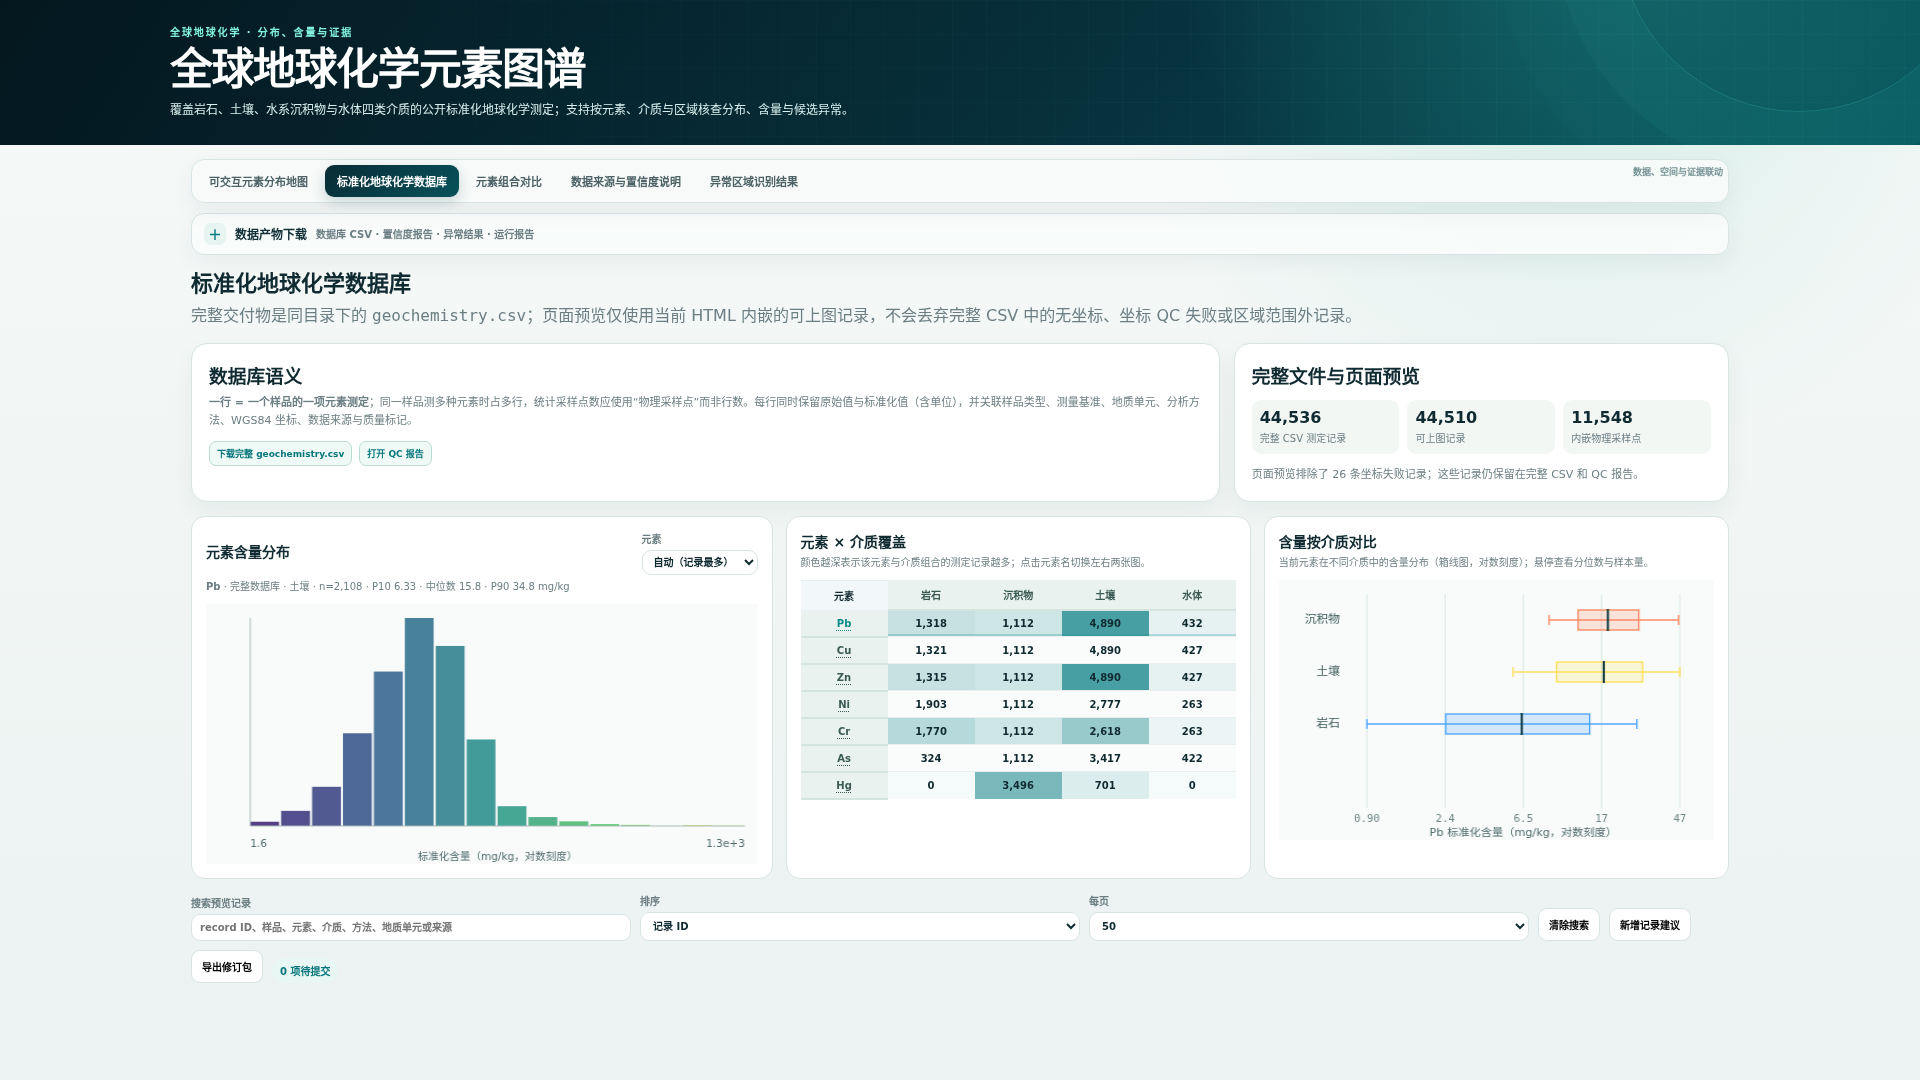This screenshot has width=1920, height=1080.
Task: Click the 新增记录建议 button
Action: coord(1650,925)
